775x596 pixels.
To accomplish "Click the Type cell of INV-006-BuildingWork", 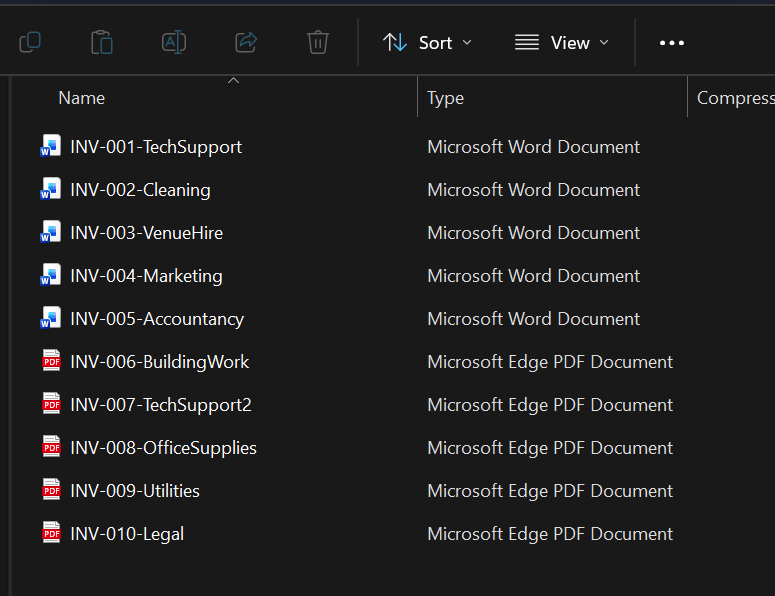I will (x=550, y=362).
